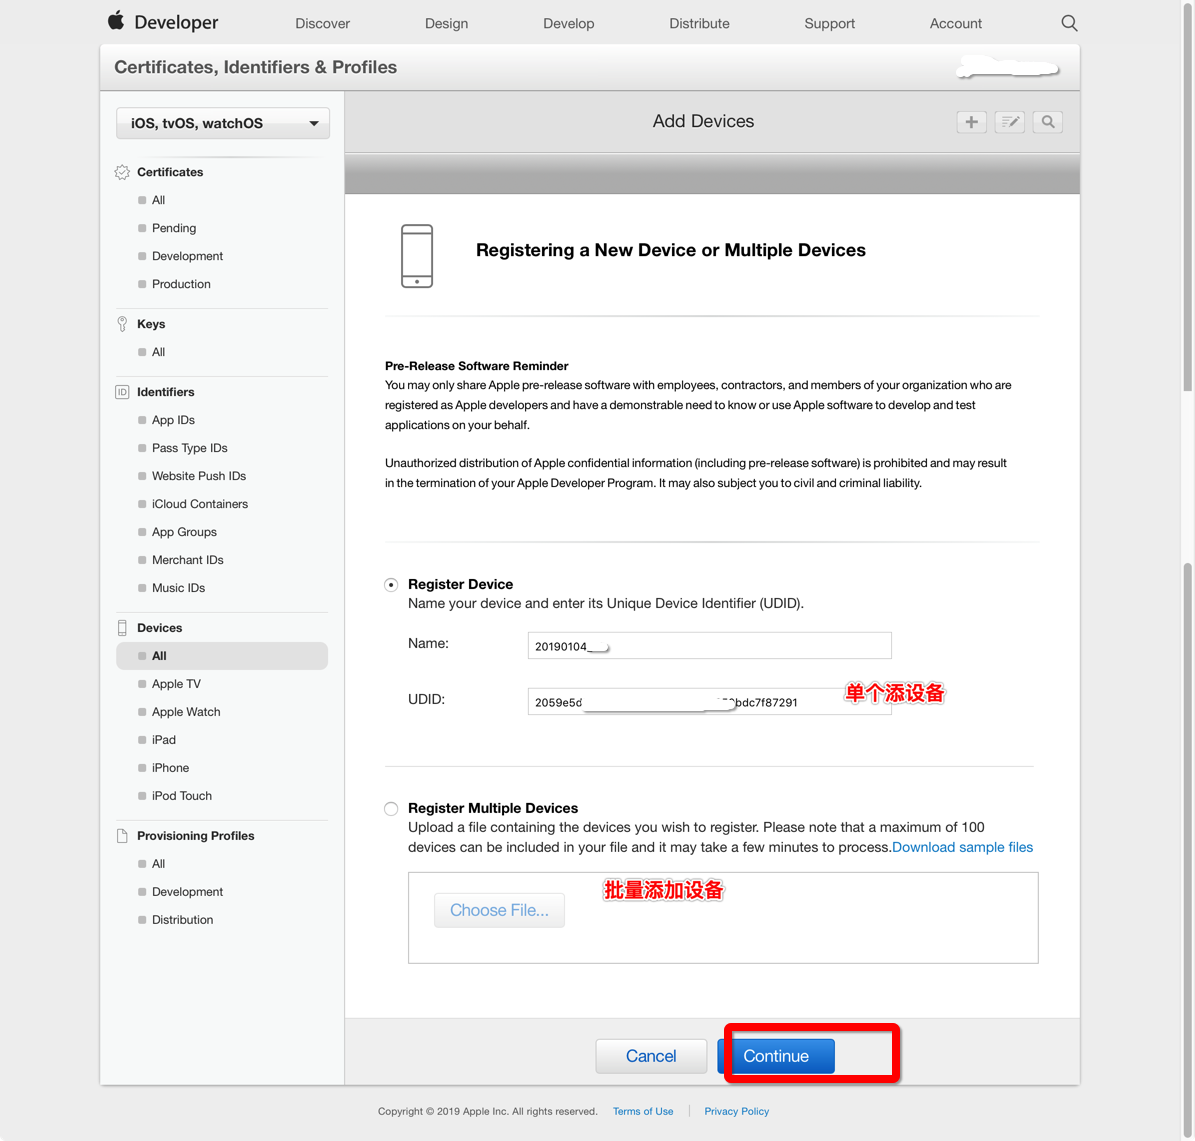The width and height of the screenshot is (1195, 1141).
Task: Select Distribution provisioning profiles
Action: click(182, 920)
